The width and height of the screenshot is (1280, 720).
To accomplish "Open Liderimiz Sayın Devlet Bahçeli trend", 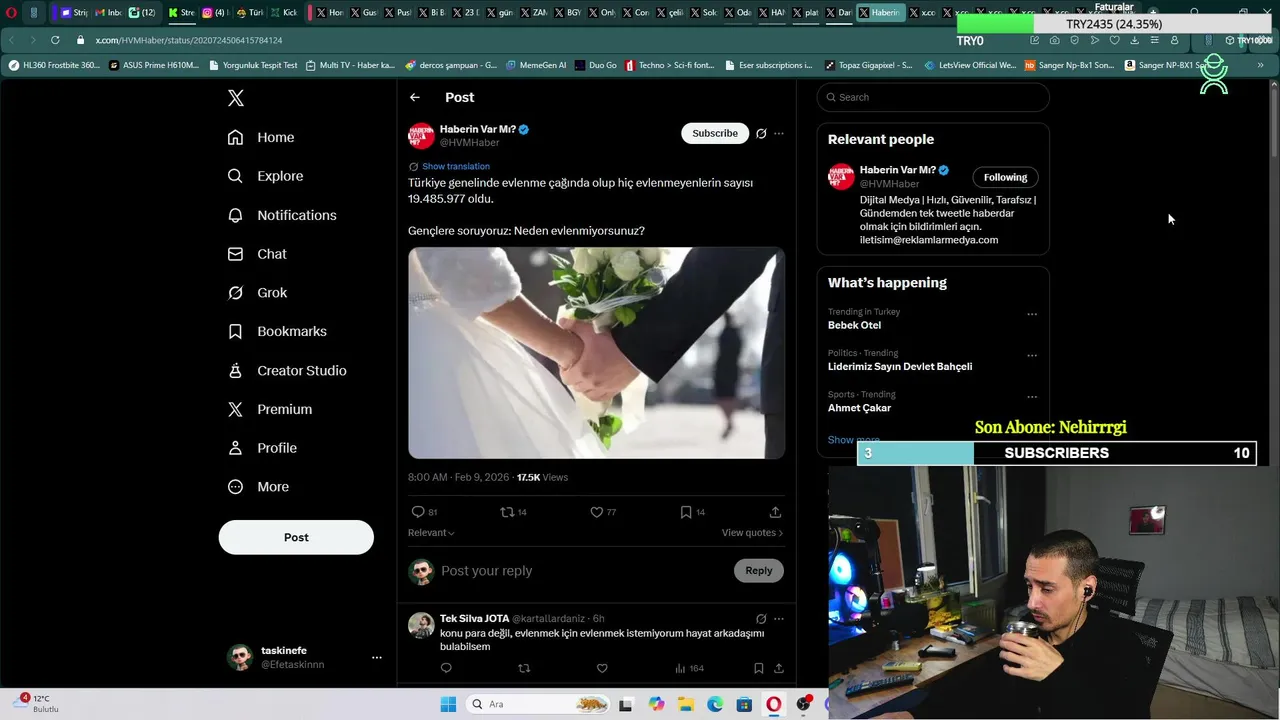I will 900,367.
